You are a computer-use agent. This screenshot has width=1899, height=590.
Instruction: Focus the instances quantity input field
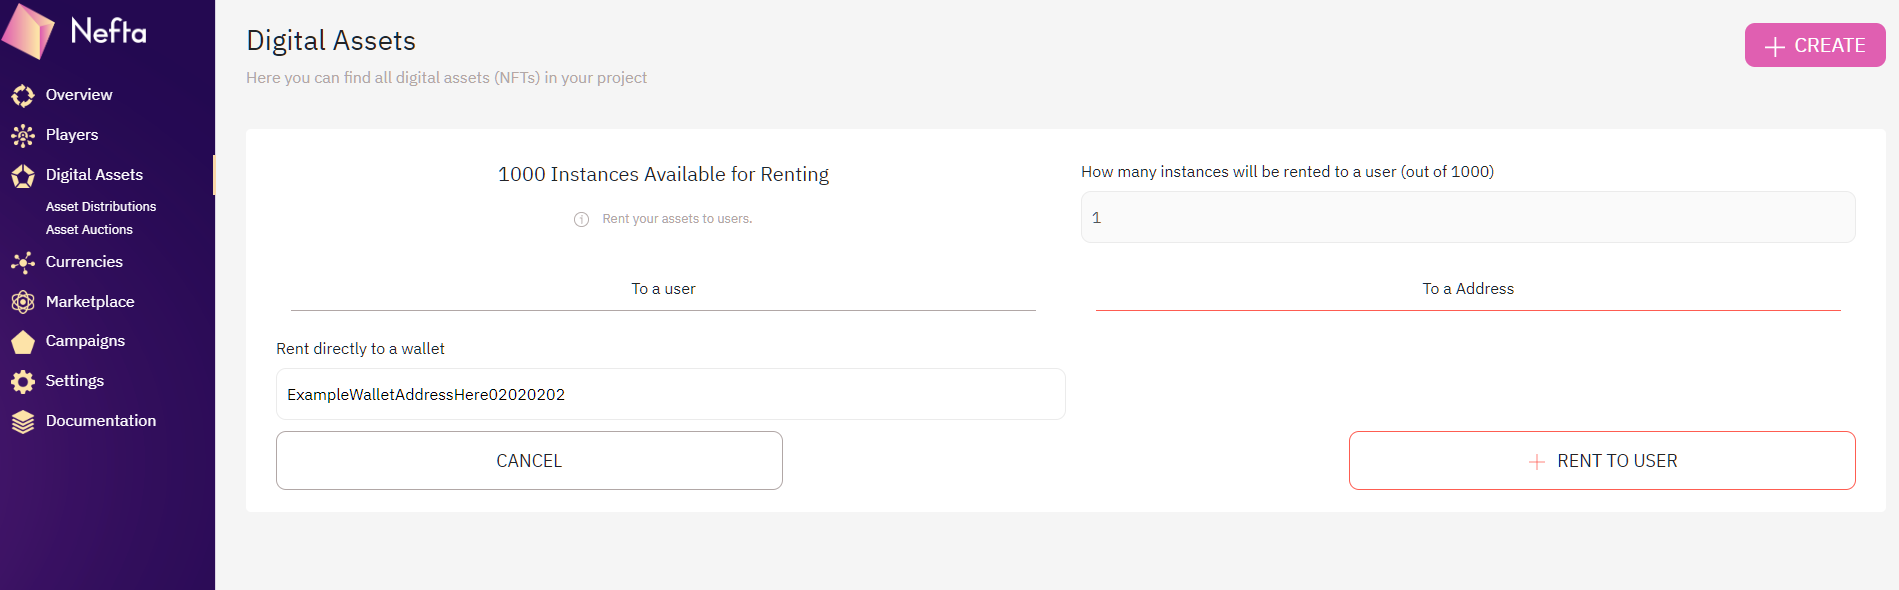pos(1467,217)
